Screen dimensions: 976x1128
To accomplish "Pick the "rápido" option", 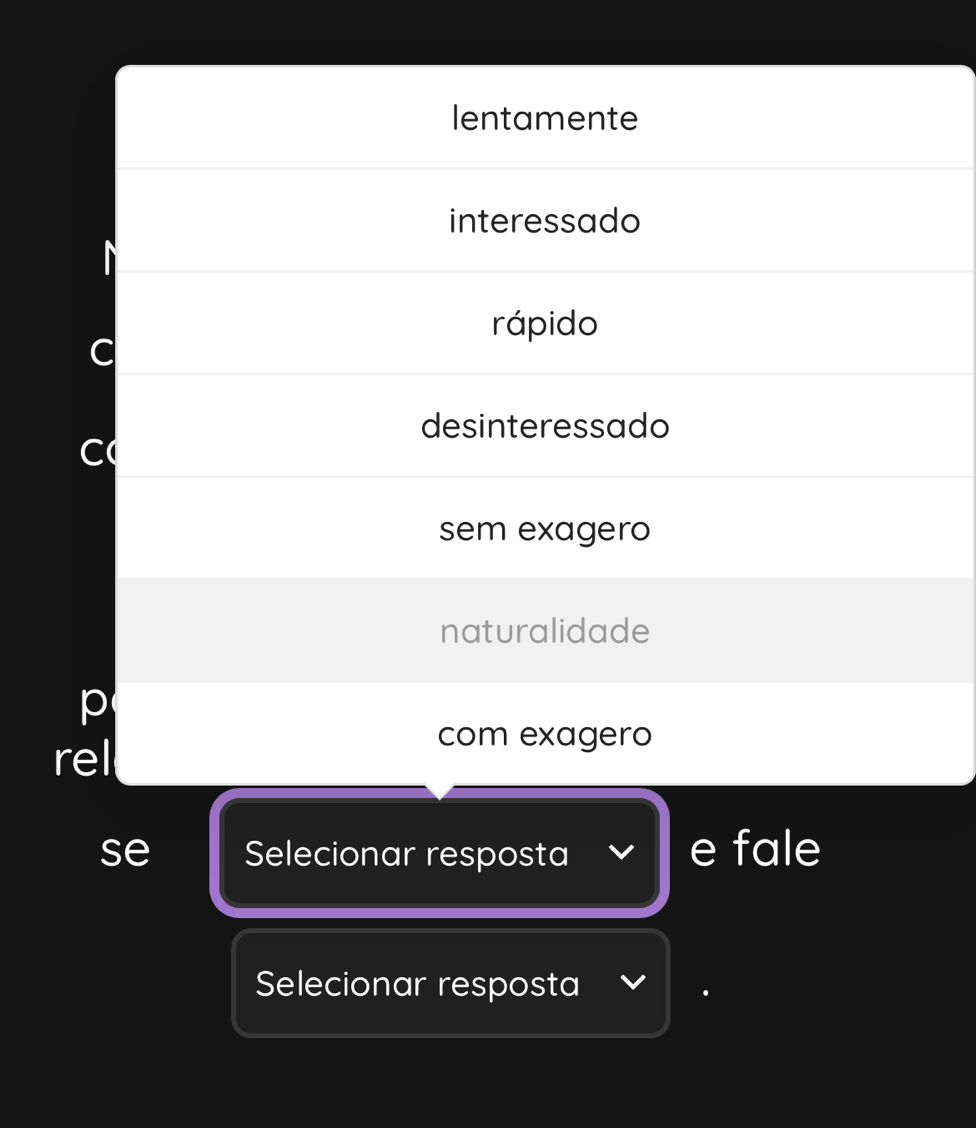I will [544, 323].
